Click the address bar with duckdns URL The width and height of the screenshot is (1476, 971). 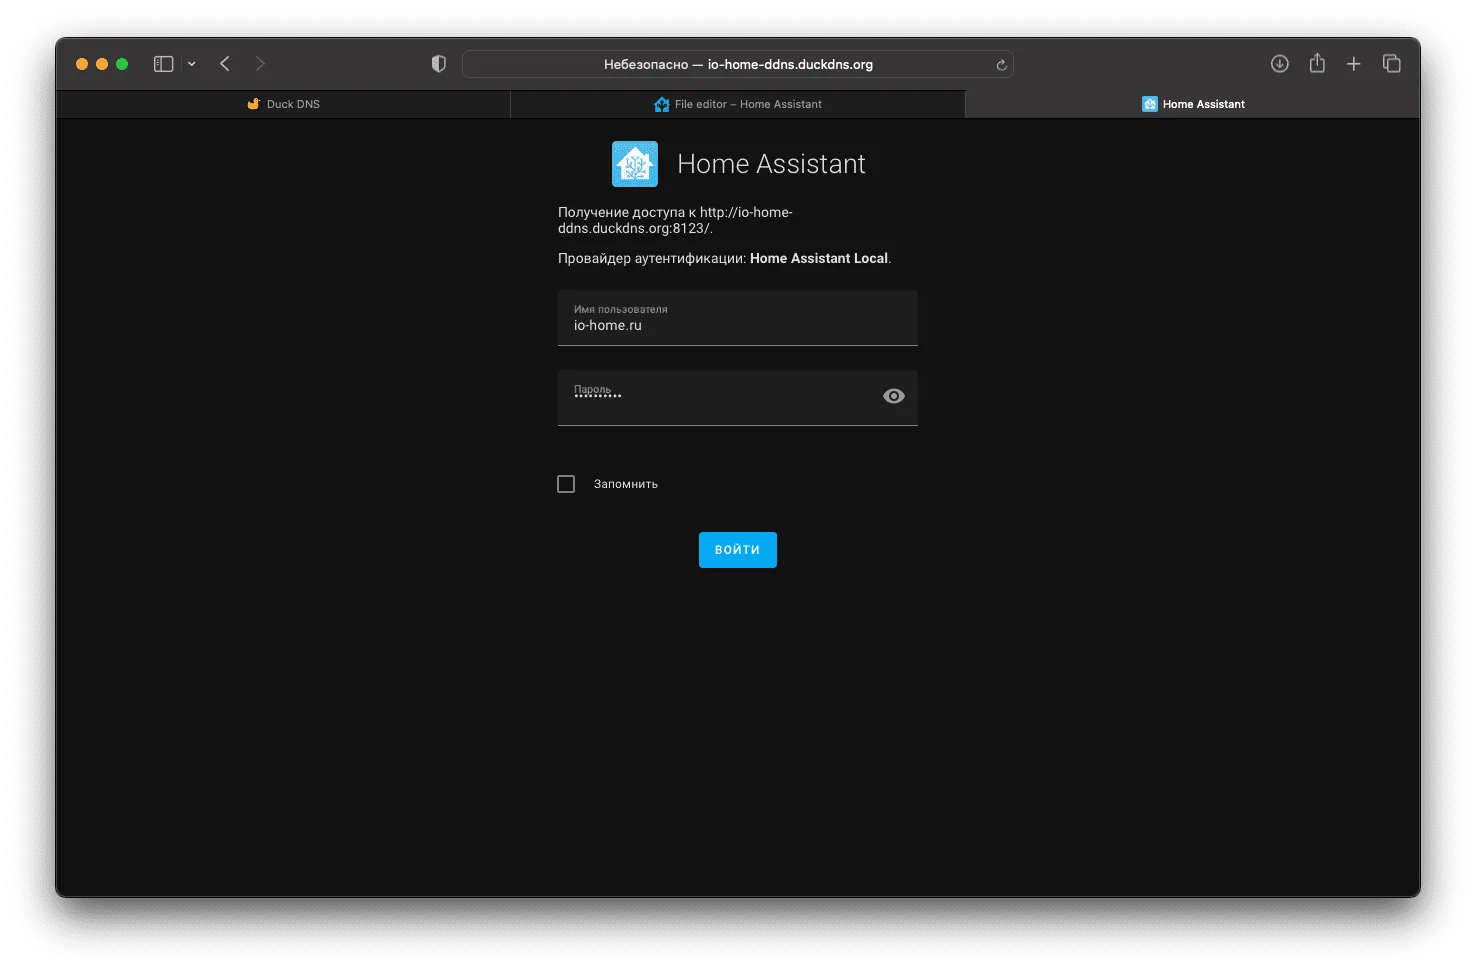(x=738, y=64)
